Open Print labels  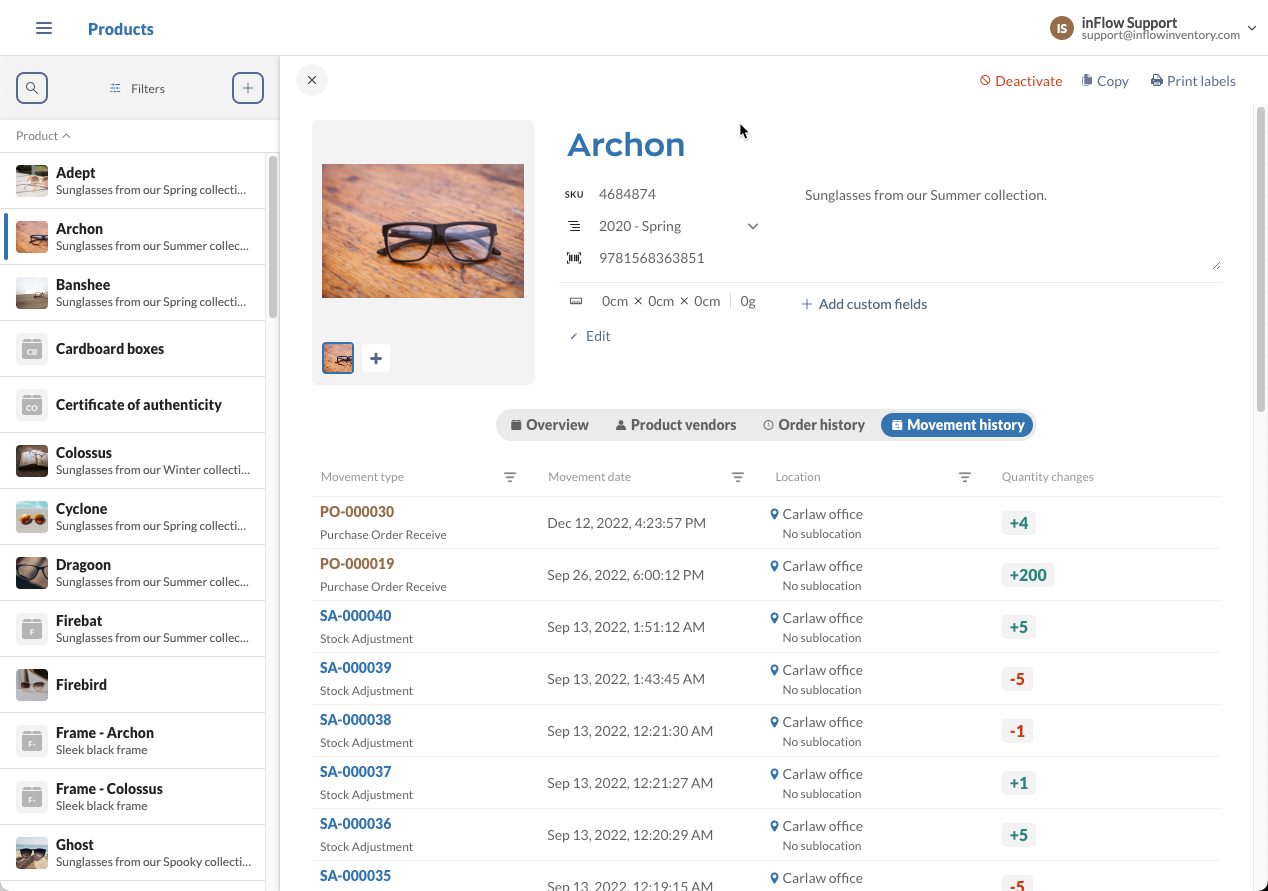click(1192, 80)
